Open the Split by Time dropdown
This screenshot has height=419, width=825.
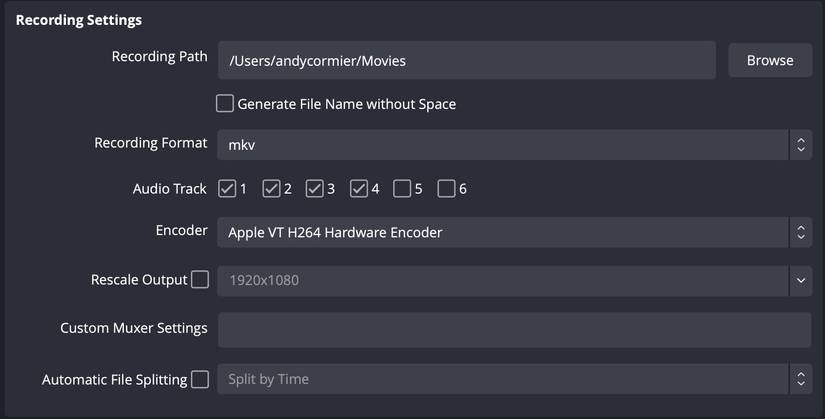click(502, 379)
